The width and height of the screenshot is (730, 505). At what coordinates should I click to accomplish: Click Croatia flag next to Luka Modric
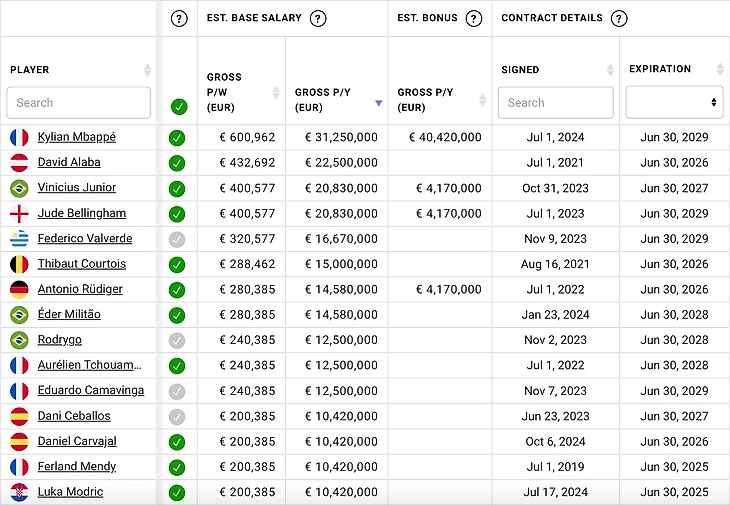tap(19, 492)
